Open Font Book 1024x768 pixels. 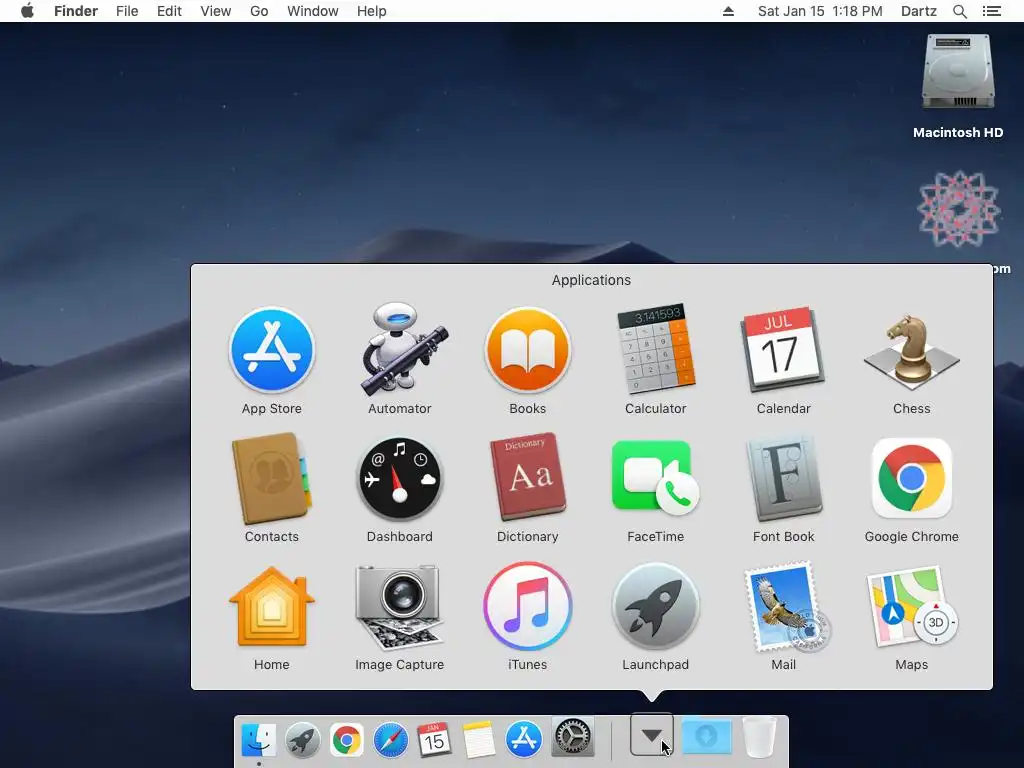pyautogui.click(x=784, y=478)
